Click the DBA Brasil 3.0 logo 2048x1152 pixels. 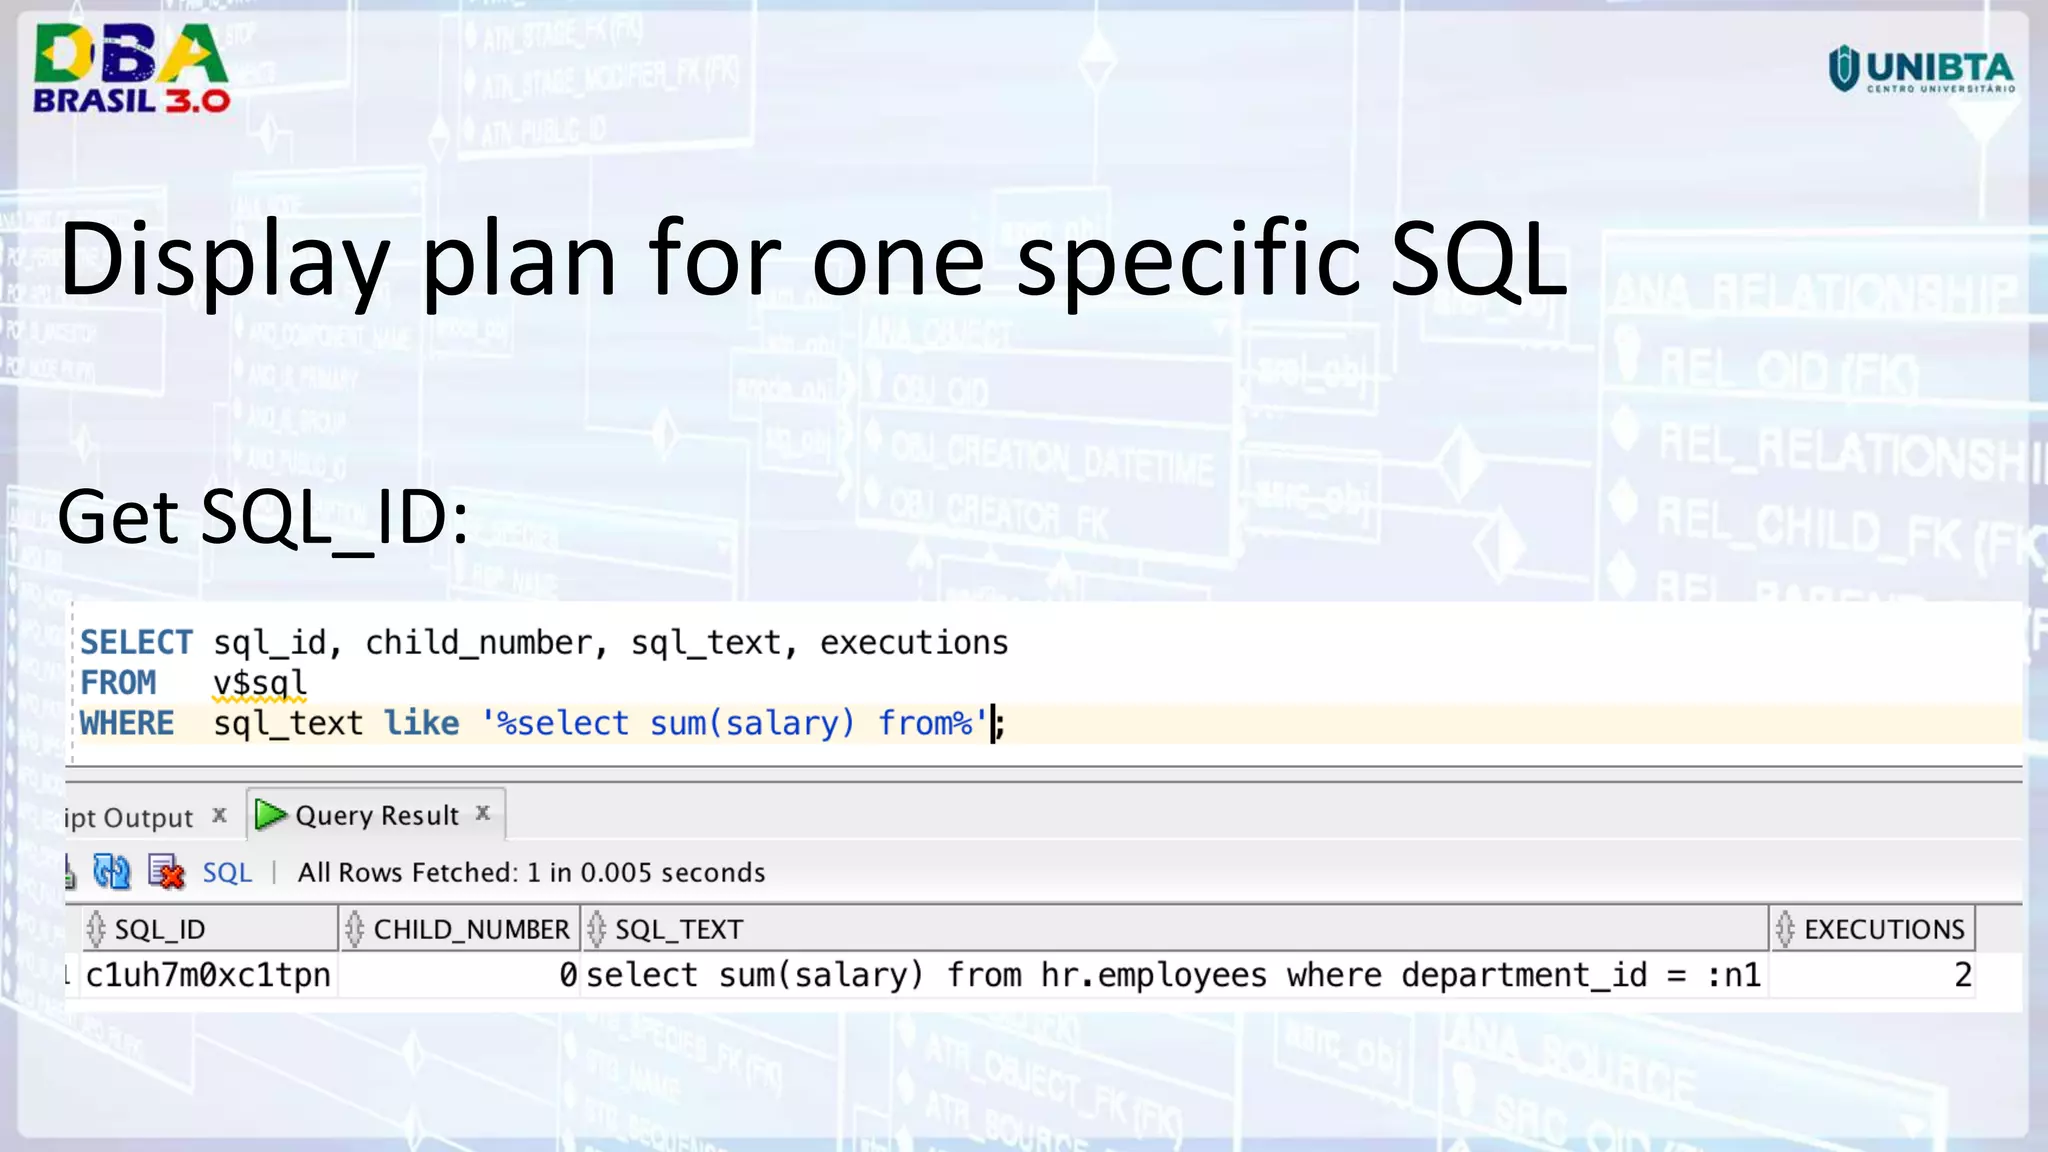click(131, 68)
